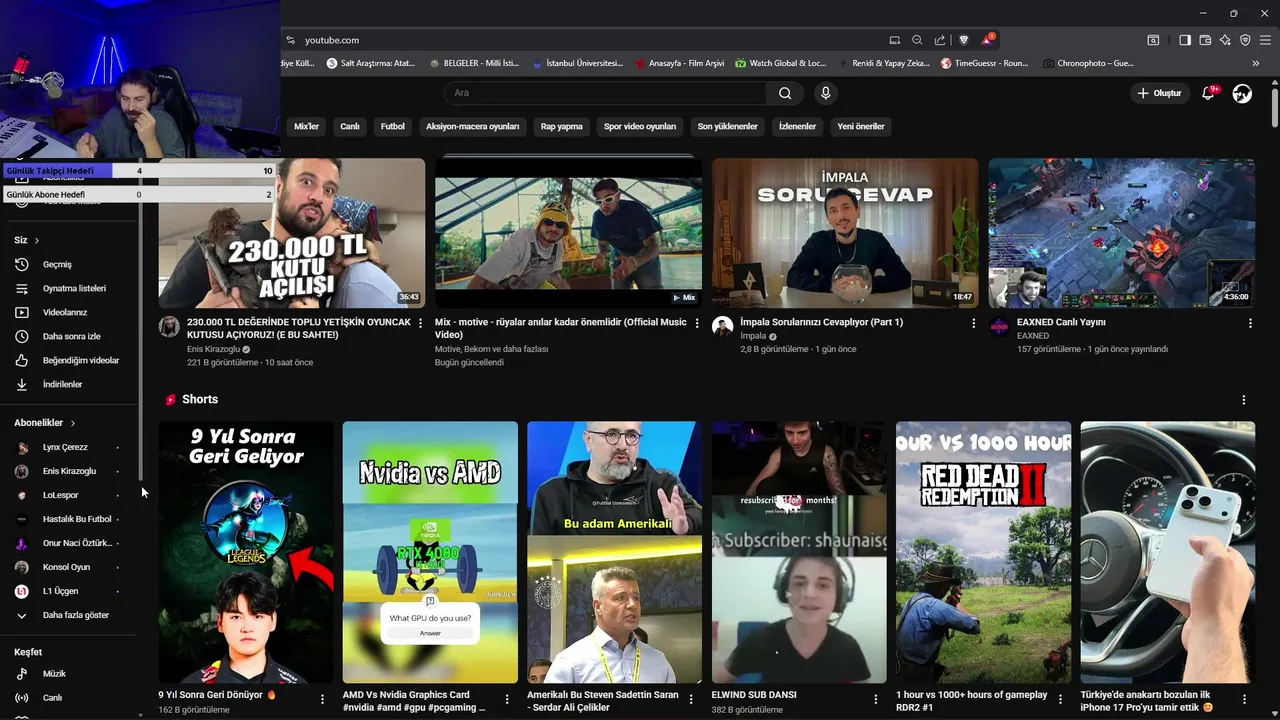Open options menu for 230.000 TL video

(420, 324)
